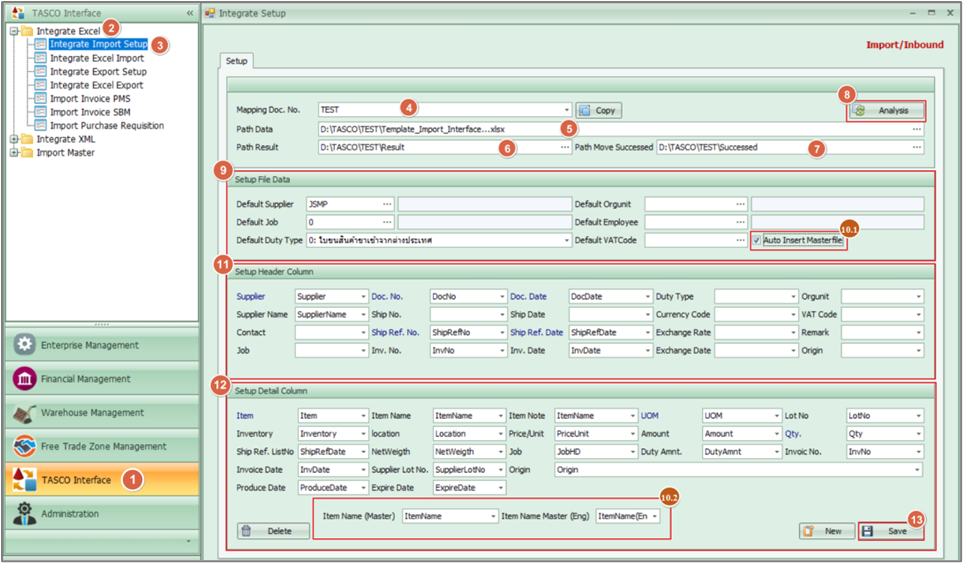Viewport: 963px width, 563px height.
Task: Click the Financial Management module icon
Action: tap(25, 379)
